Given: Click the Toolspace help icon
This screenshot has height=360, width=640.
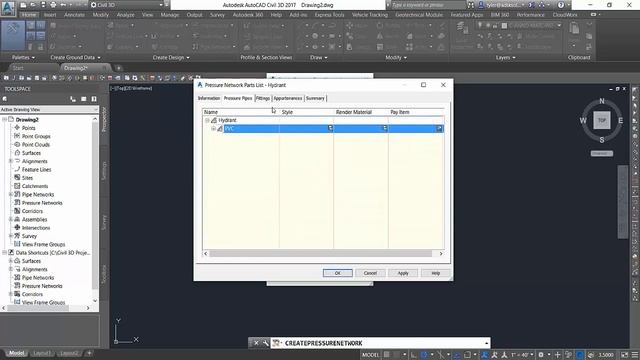Looking at the screenshot, I should (93, 99).
